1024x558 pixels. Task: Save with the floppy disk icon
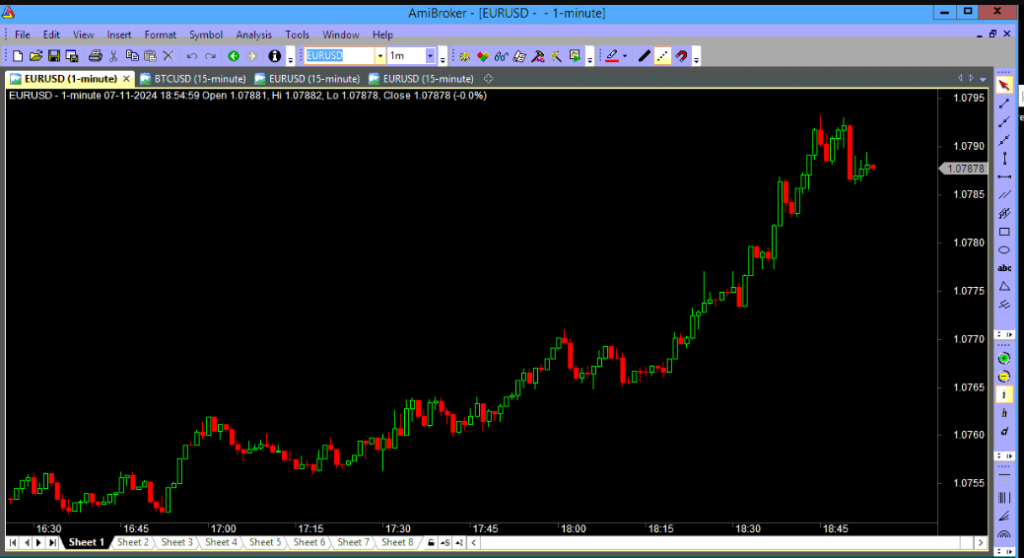click(54, 56)
